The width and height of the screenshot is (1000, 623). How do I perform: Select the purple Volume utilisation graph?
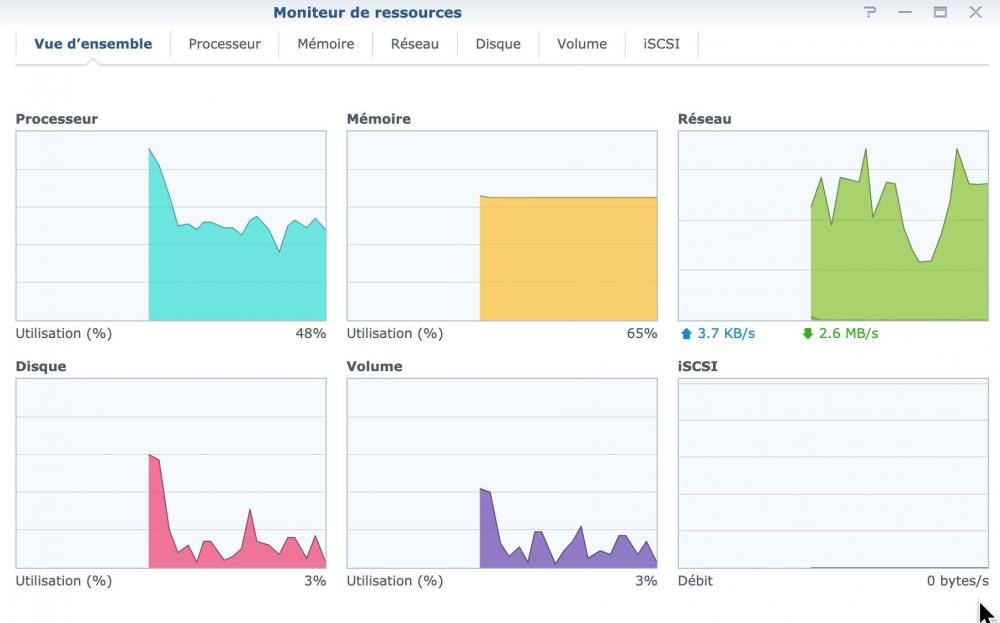(x=502, y=473)
